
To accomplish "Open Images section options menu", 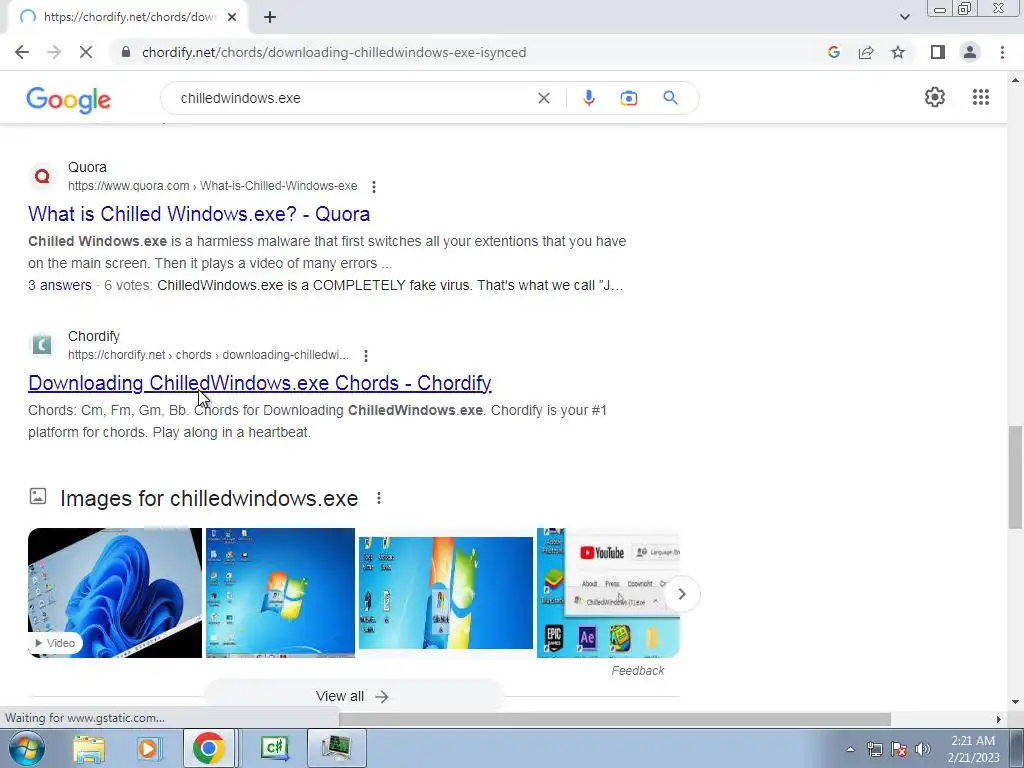I will click(x=379, y=498).
